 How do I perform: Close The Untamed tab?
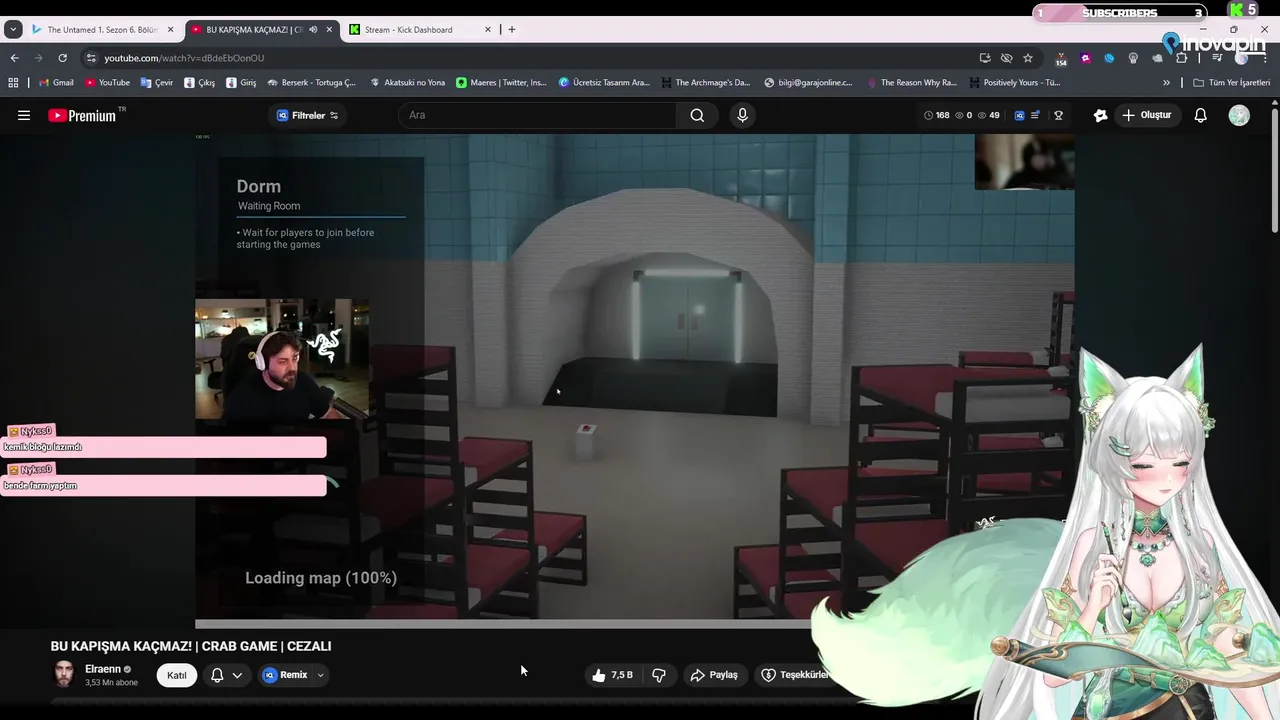[171, 30]
